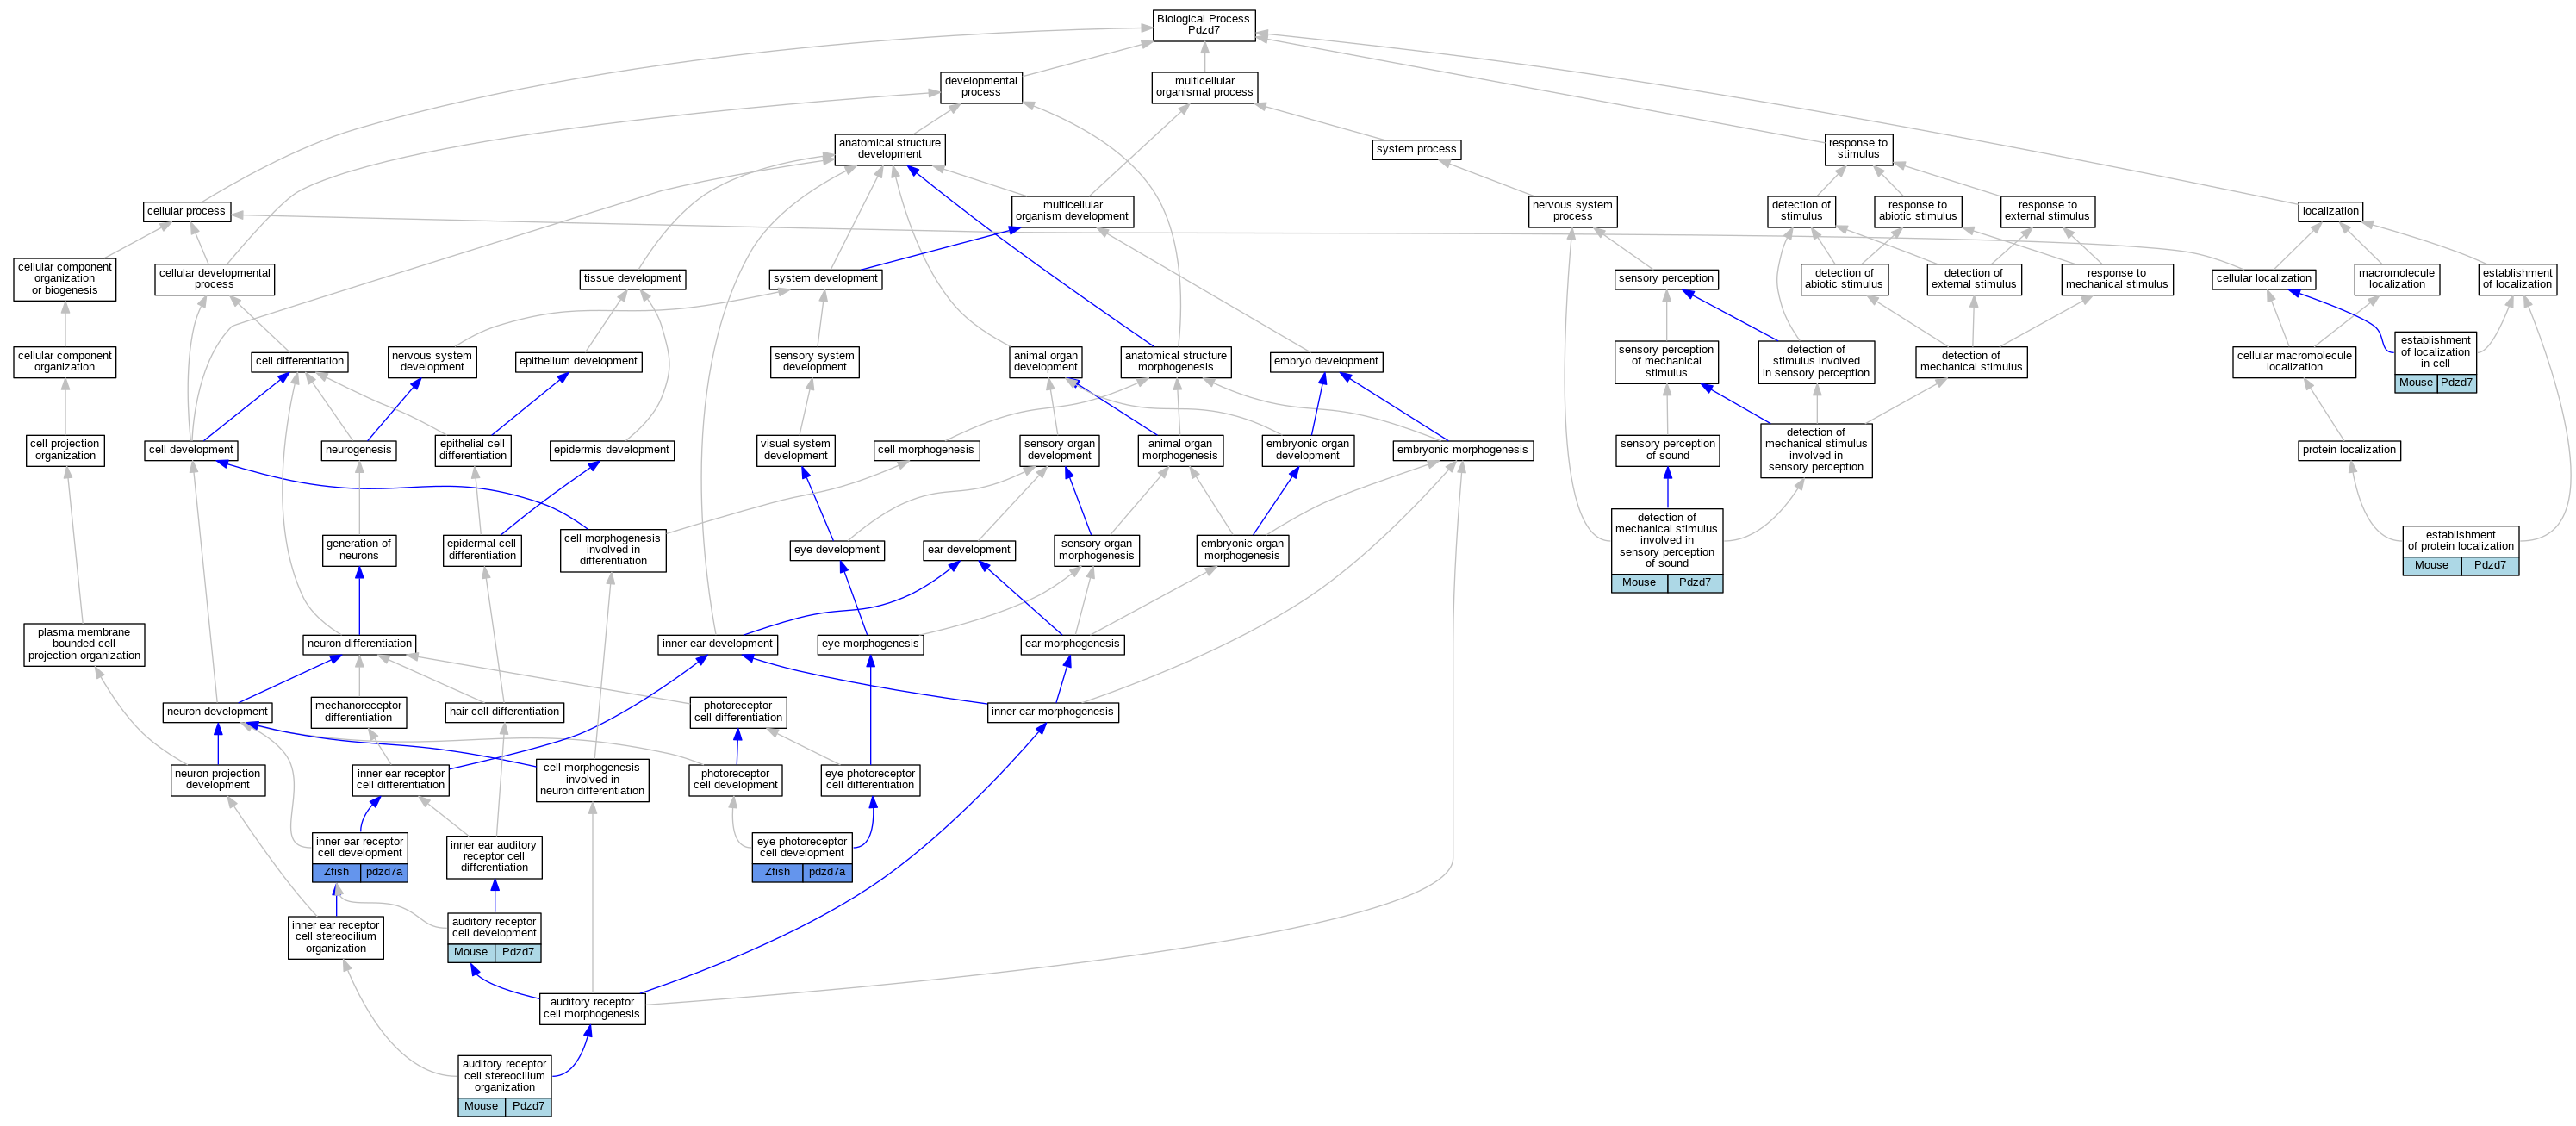Click the 'multicellular organismal process' node
Image resolution: width=2576 pixels, height=1126 pixels.
point(1204,87)
